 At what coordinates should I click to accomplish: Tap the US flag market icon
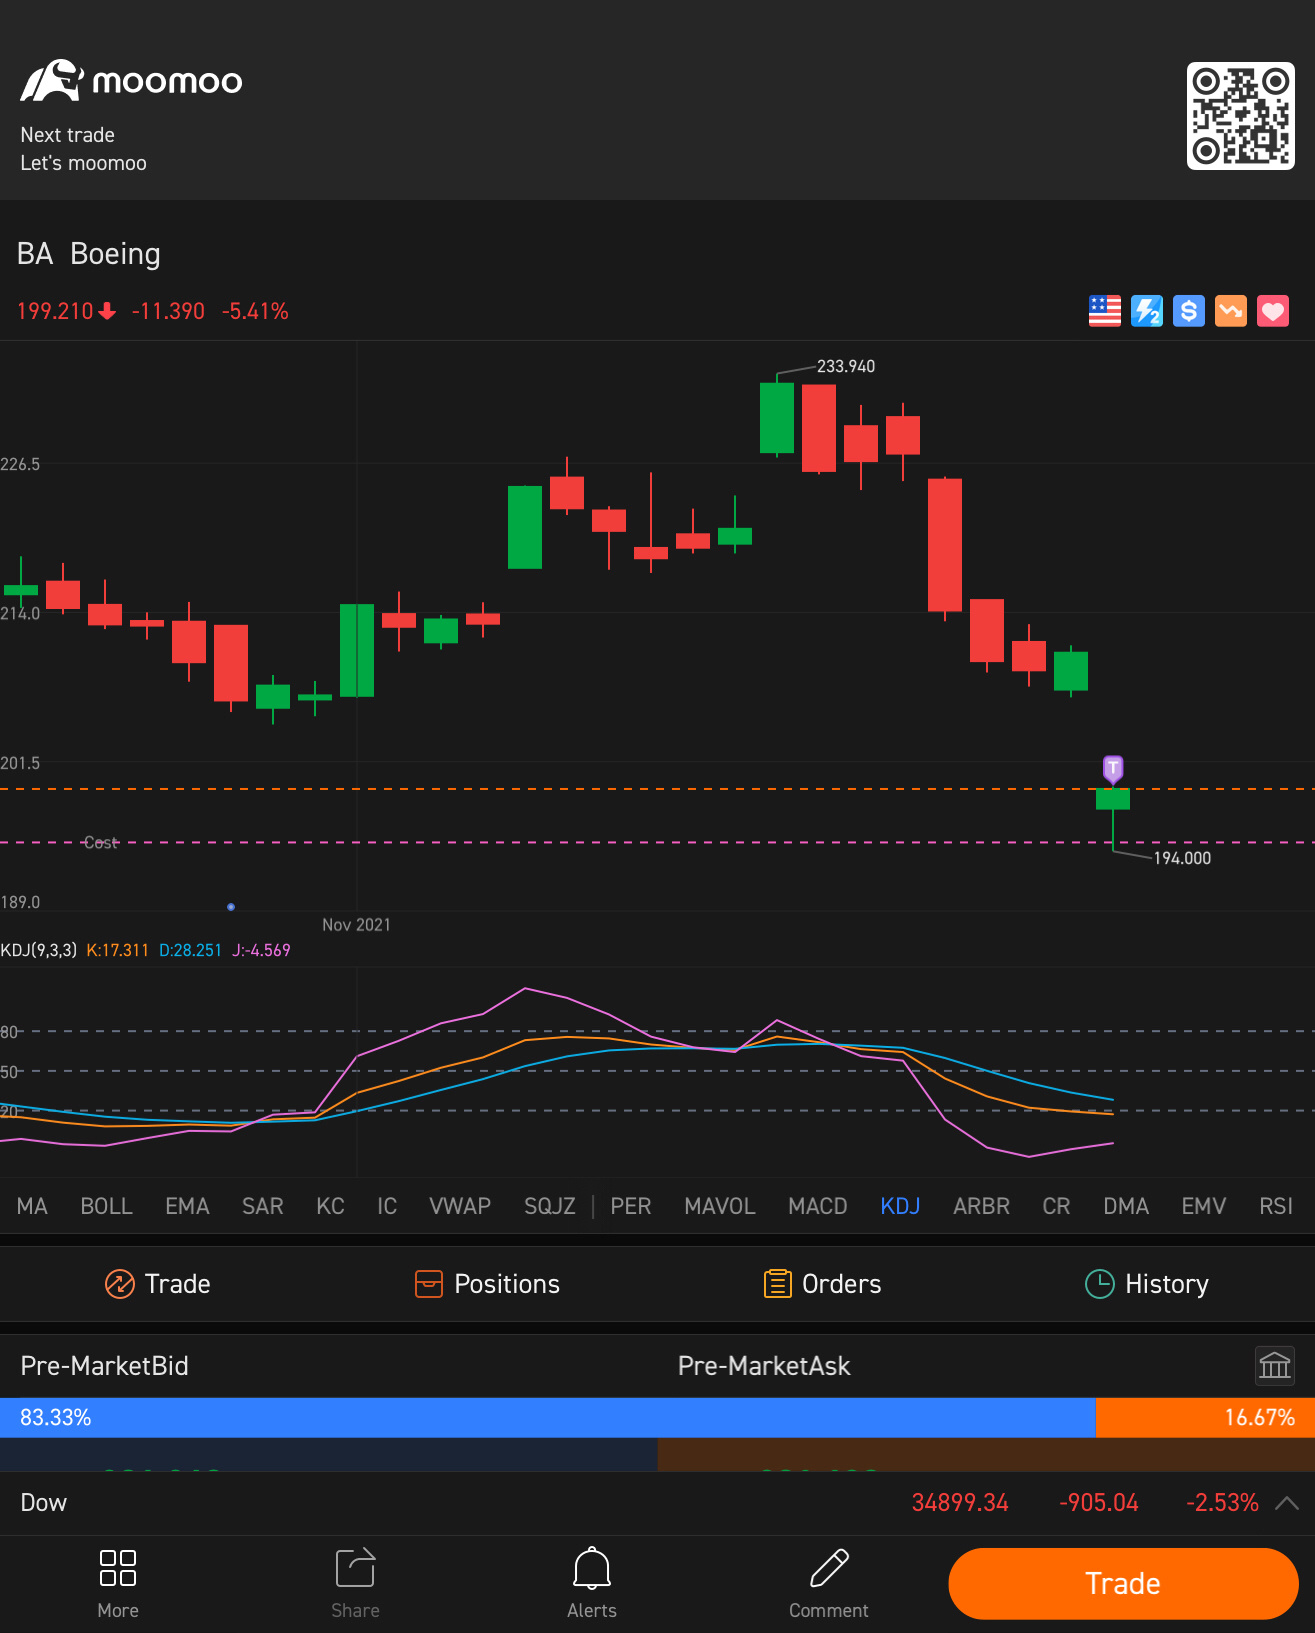point(1105,311)
